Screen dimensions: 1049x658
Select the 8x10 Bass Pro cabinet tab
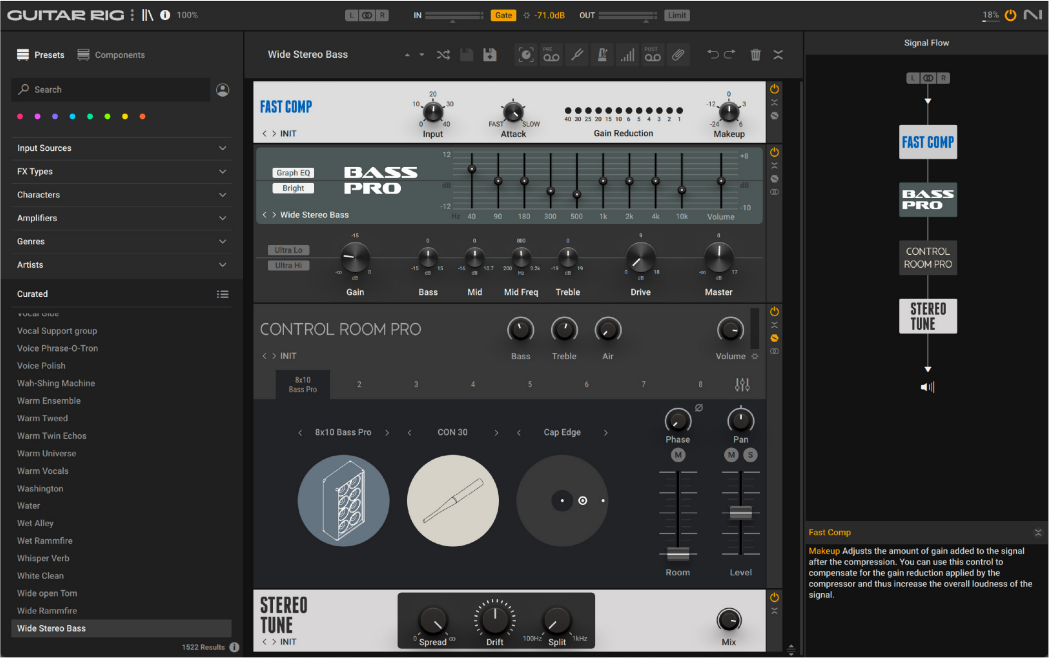pos(302,385)
